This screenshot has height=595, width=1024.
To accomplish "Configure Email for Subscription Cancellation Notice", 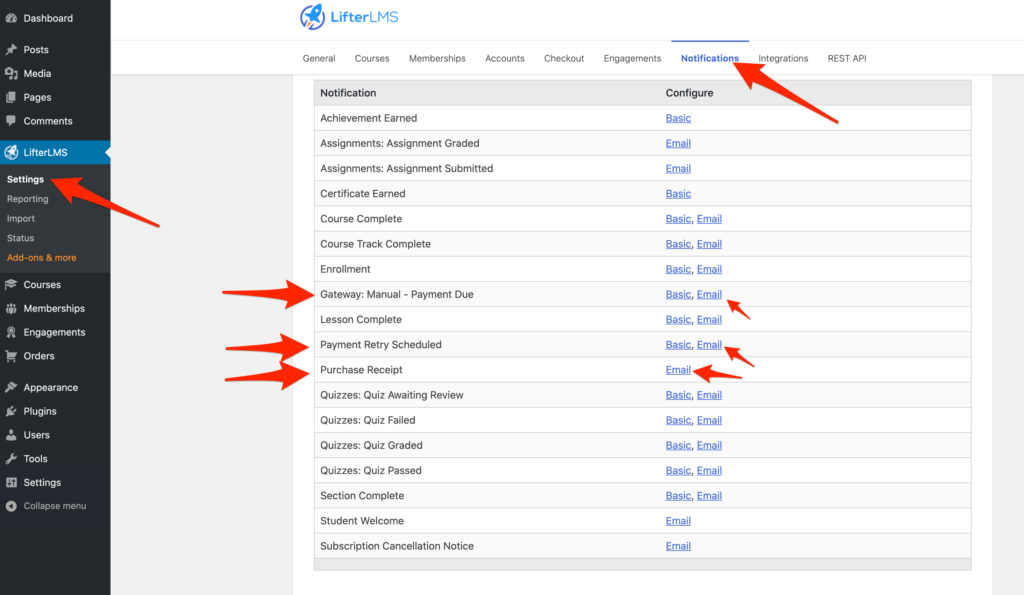I will (x=678, y=546).
